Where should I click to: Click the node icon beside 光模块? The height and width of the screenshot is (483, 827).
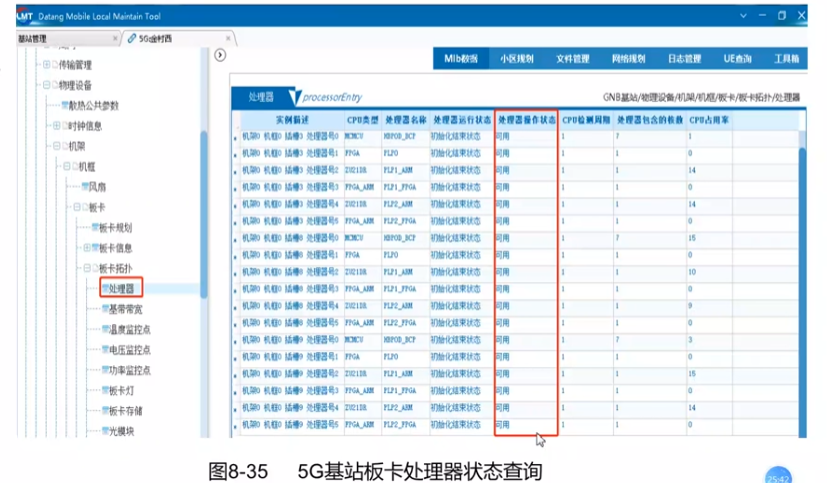(x=105, y=431)
